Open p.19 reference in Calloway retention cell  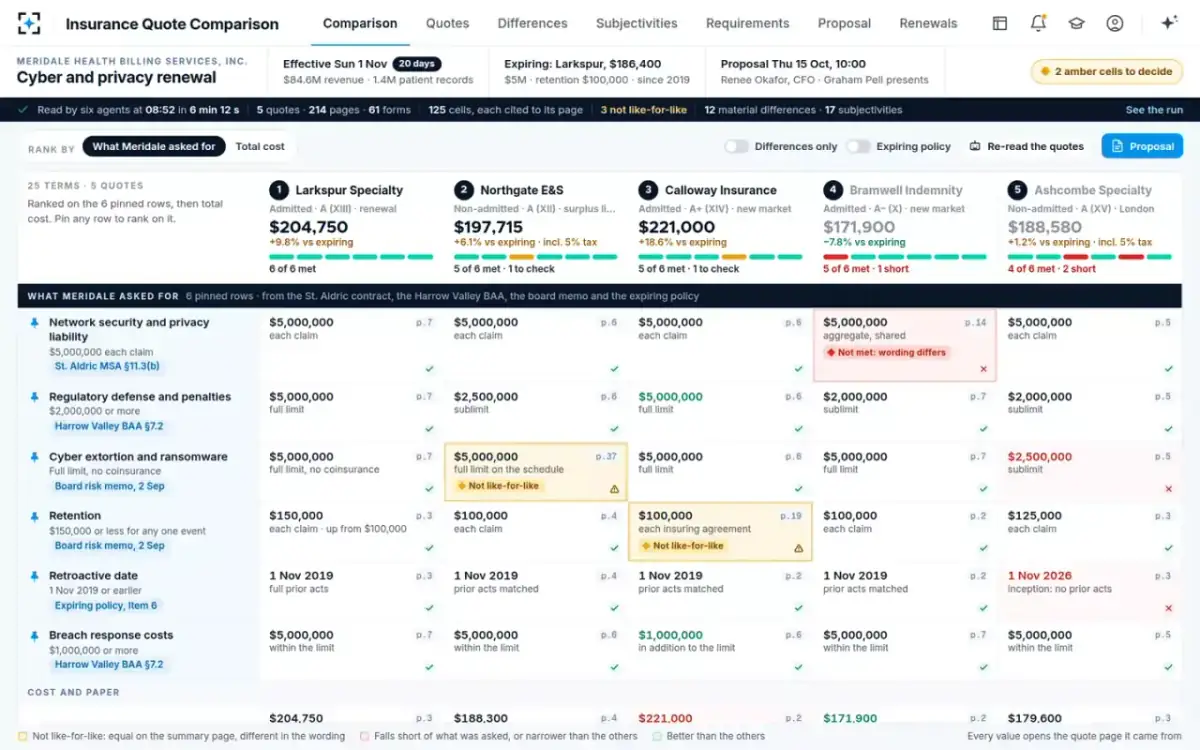click(x=791, y=516)
